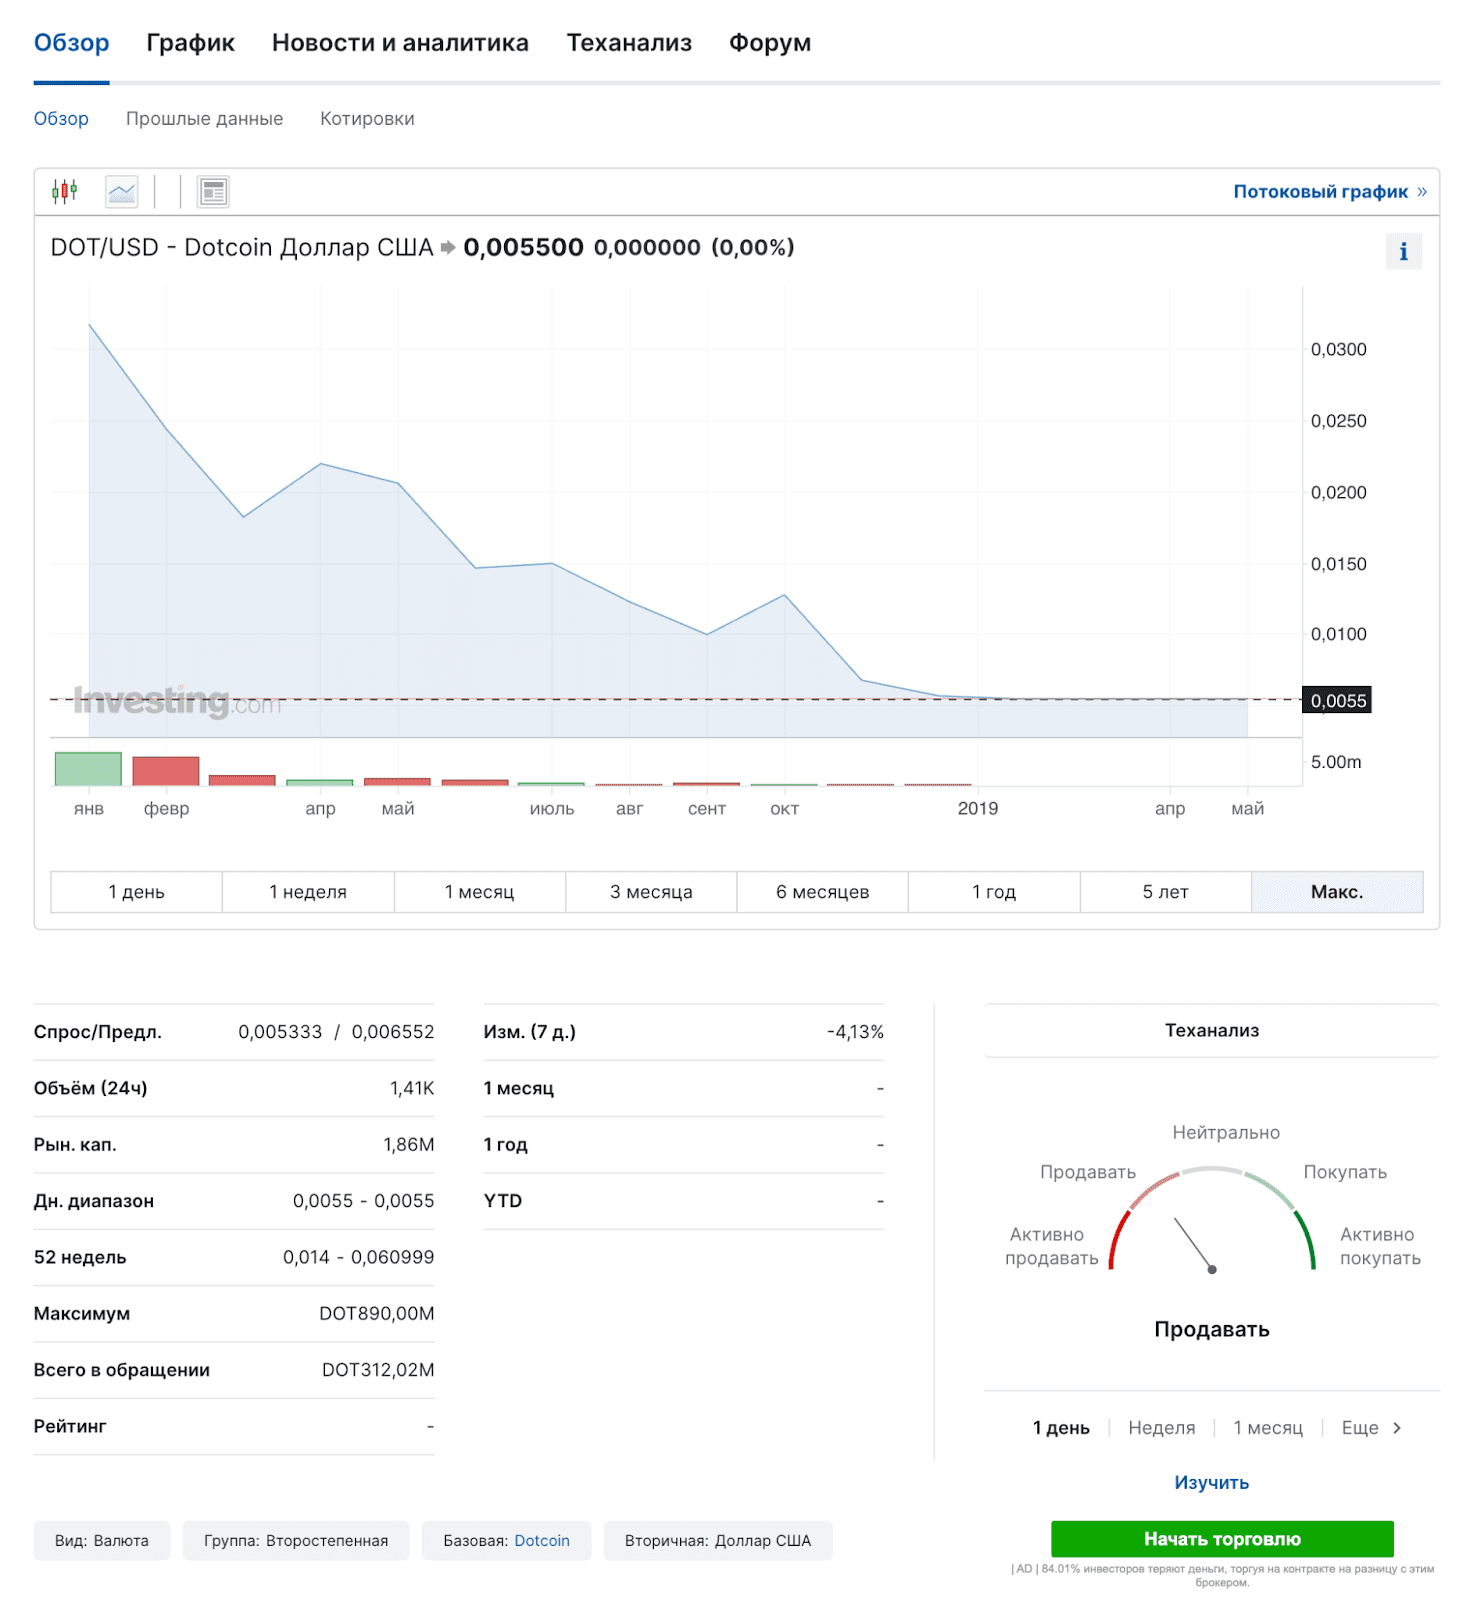Select the Макс. chart range
The image size is (1477, 1600).
tap(1337, 892)
